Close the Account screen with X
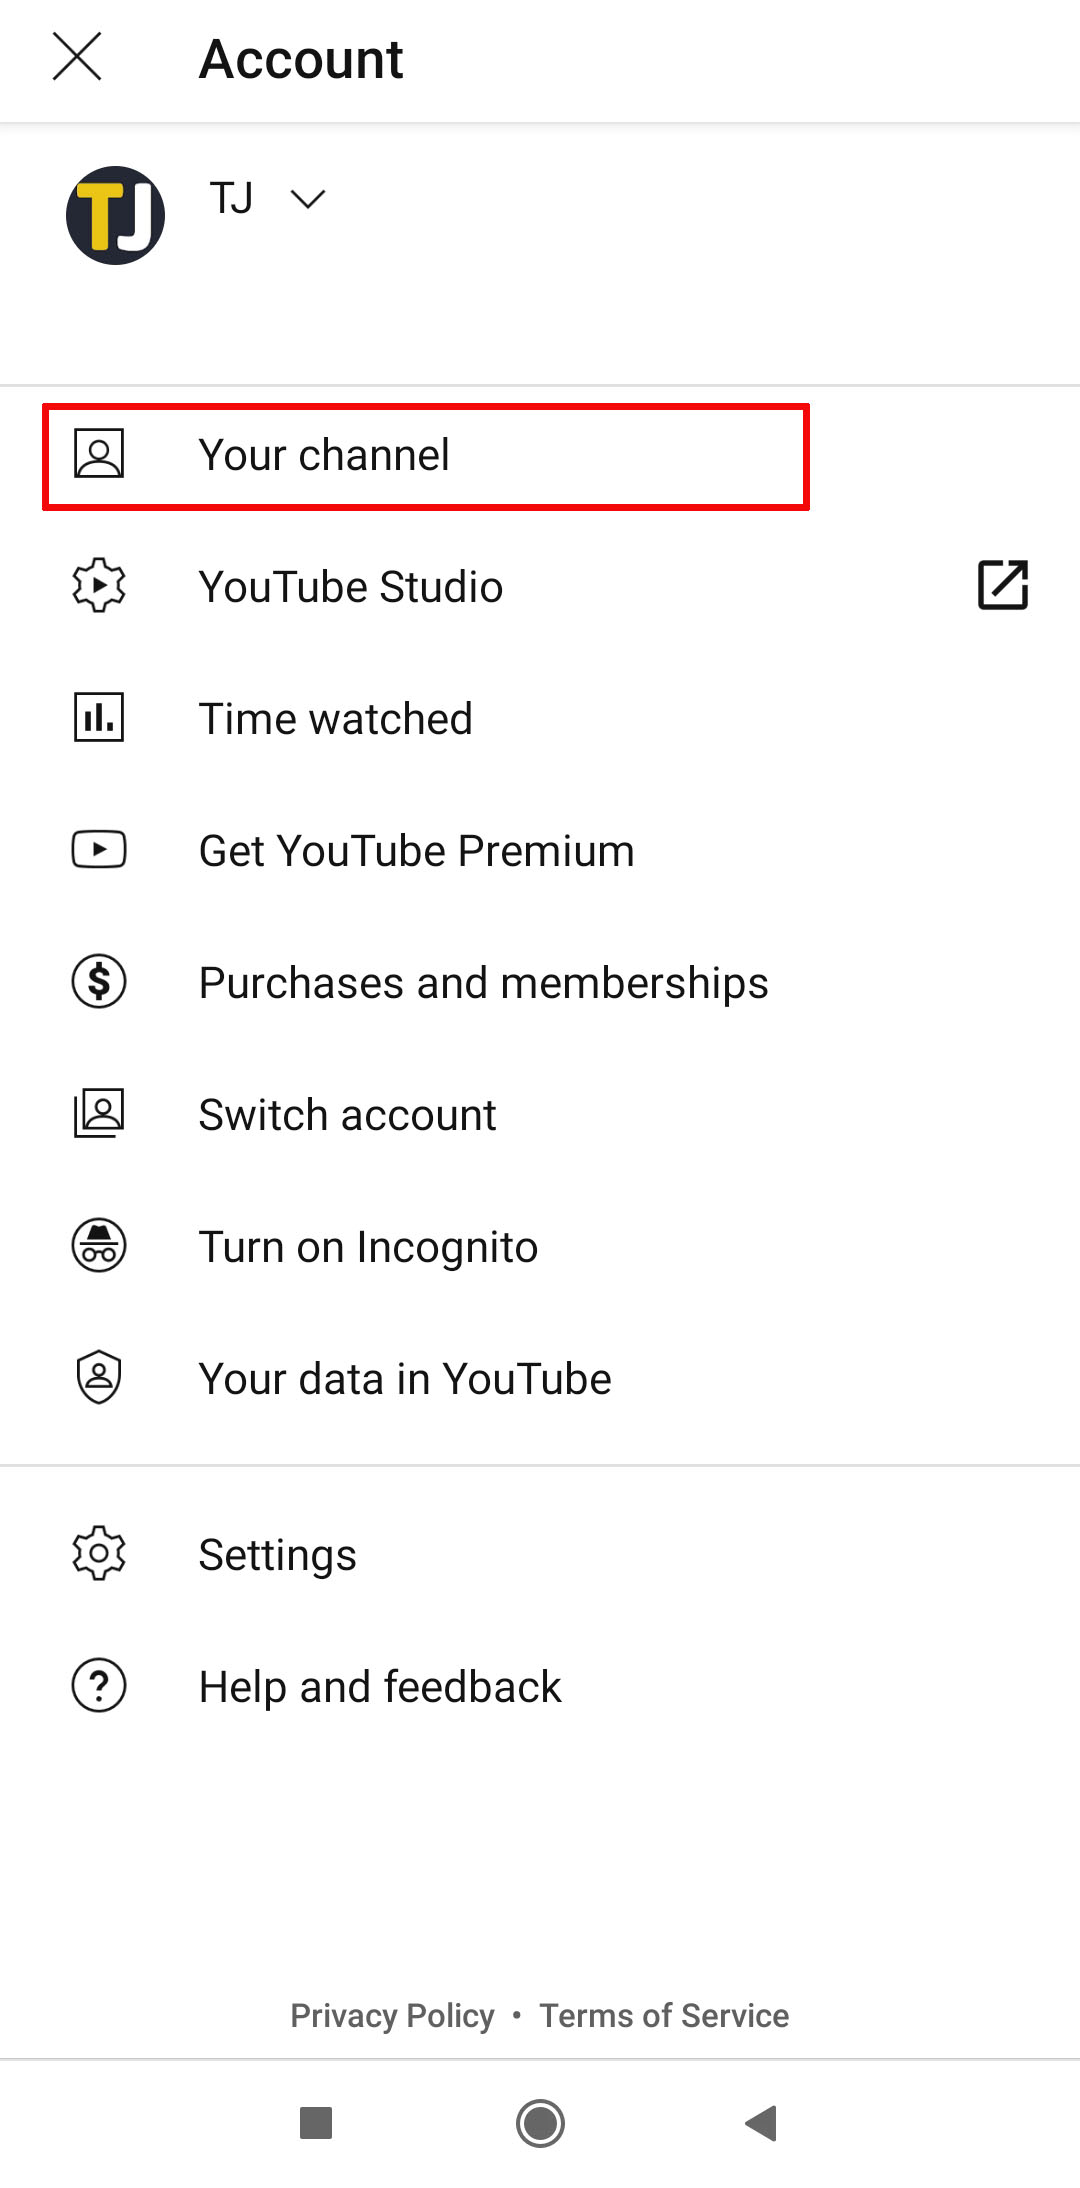The image size is (1080, 2188). click(77, 57)
